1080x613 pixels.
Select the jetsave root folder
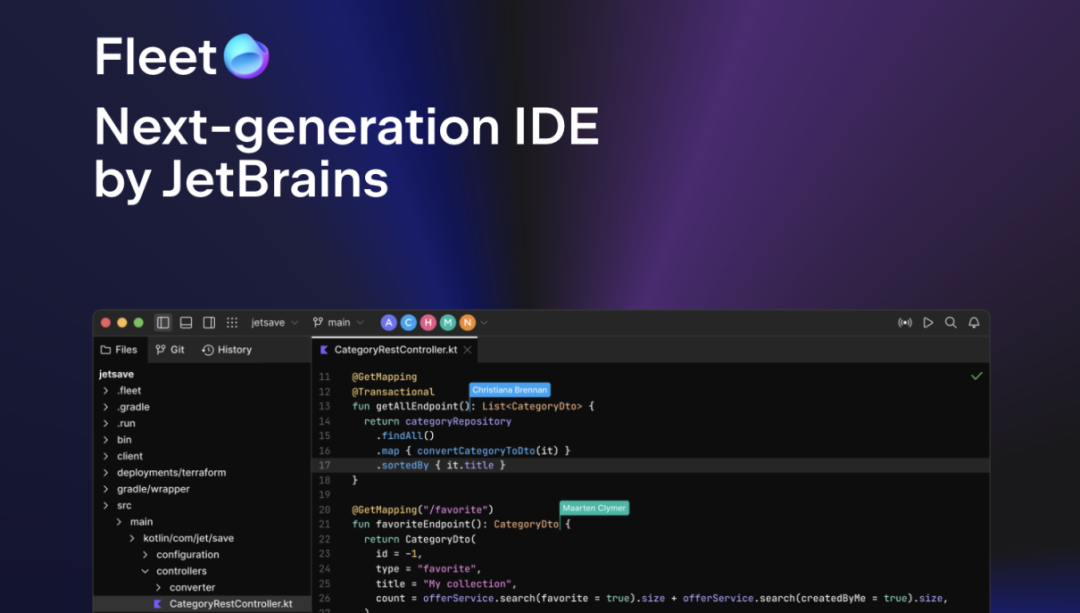tap(116, 374)
